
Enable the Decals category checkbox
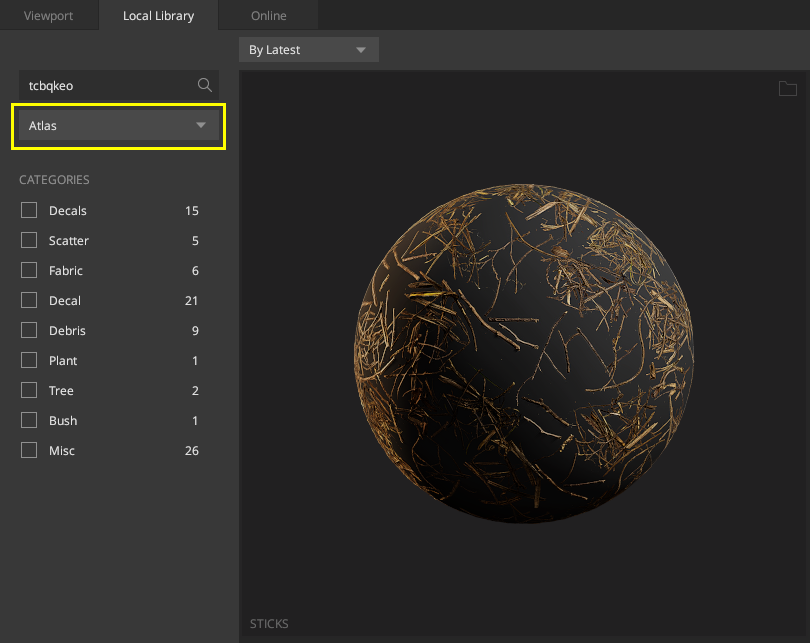click(29, 210)
